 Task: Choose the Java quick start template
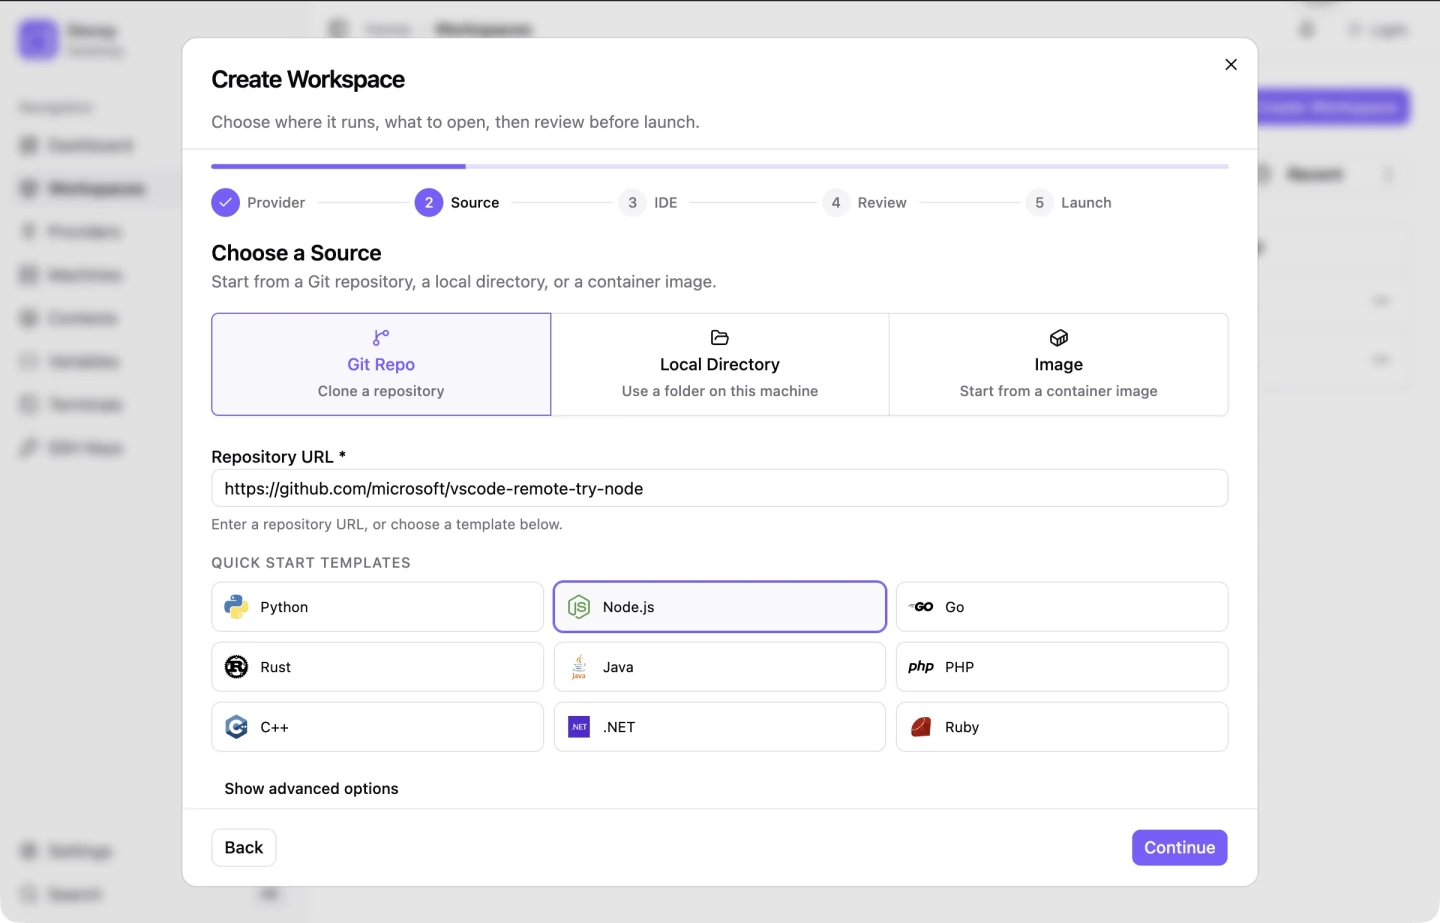(x=720, y=667)
